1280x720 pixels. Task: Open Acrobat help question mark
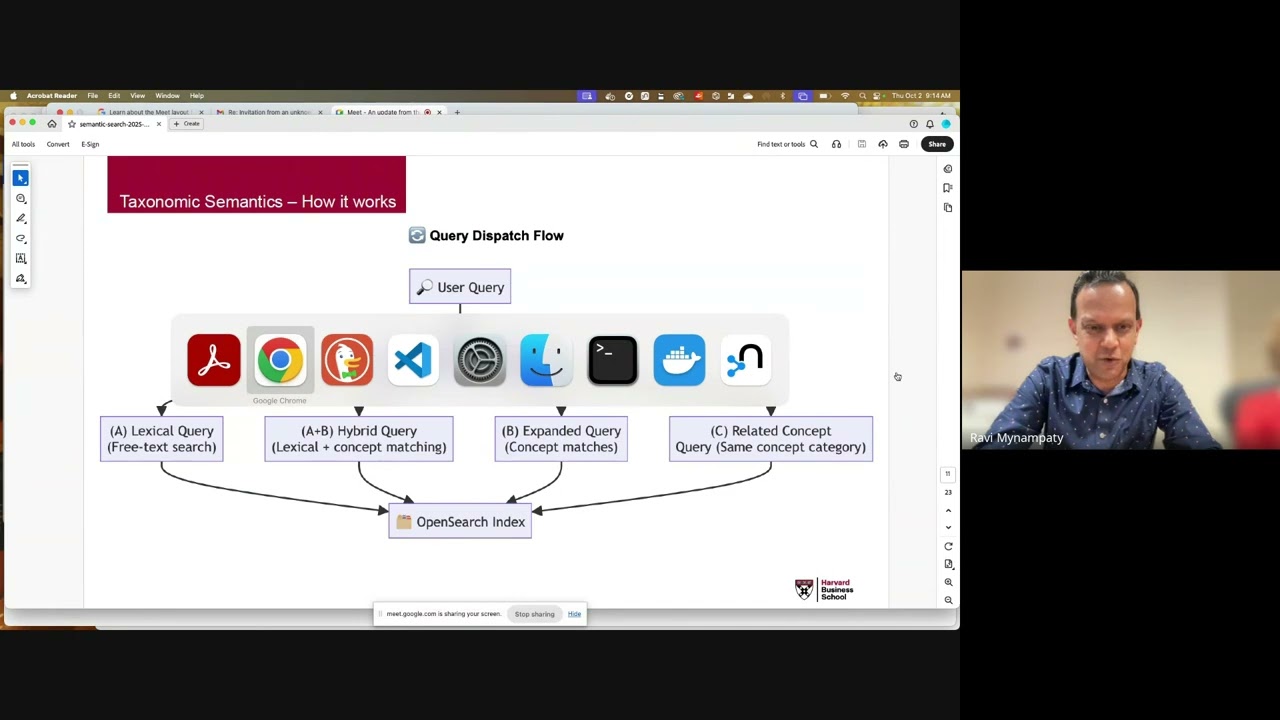[913, 124]
